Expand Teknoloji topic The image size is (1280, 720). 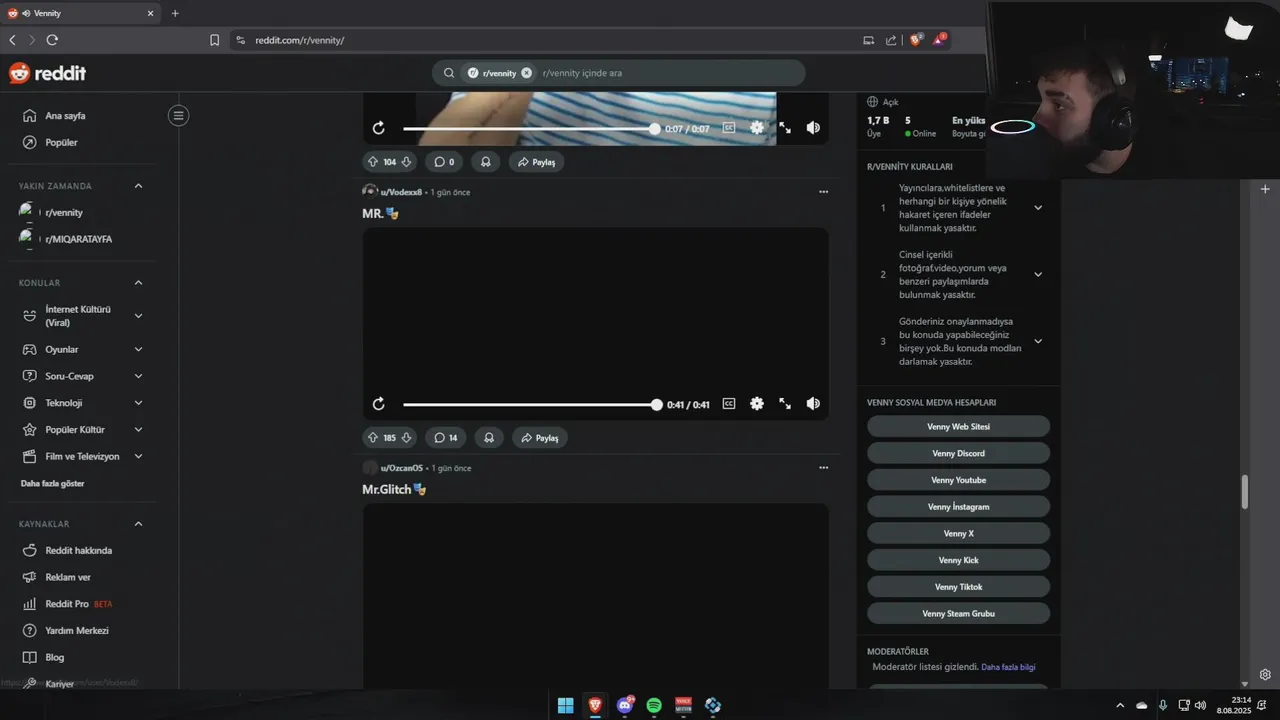pos(138,403)
